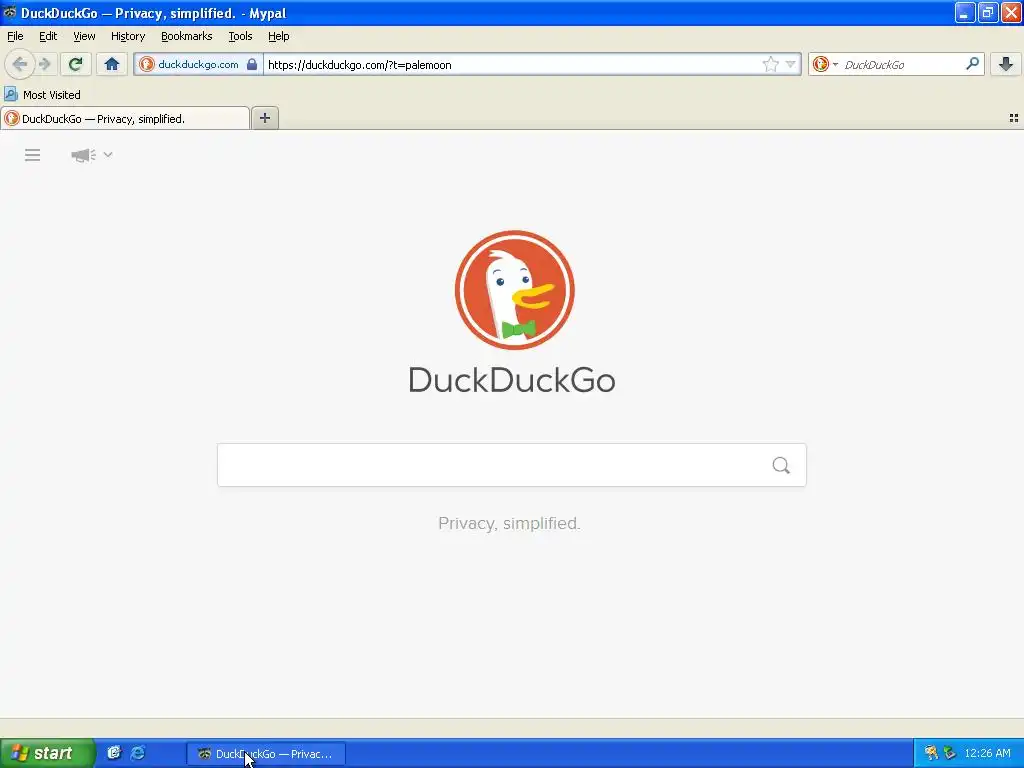Click the duckduckgo.com identity label
1024x768 pixels.
(x=198, y=64)
